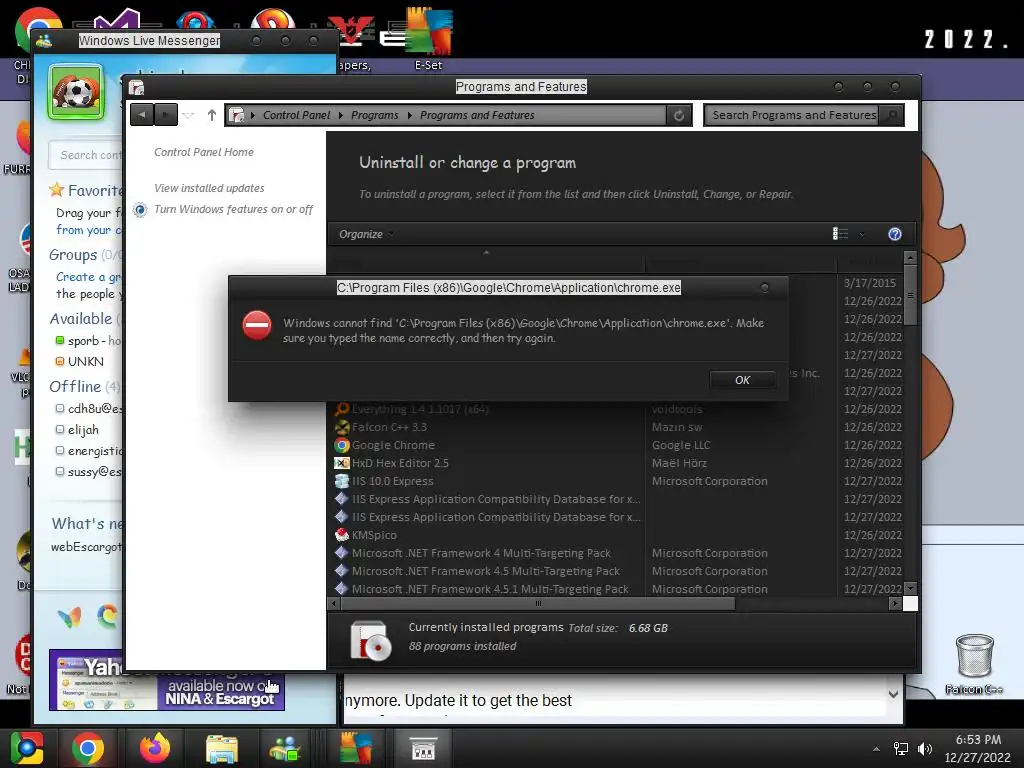The image size is (1024, 768).
Task: Click the Messenger soccer ball avatar
Action: pos(76,92)
